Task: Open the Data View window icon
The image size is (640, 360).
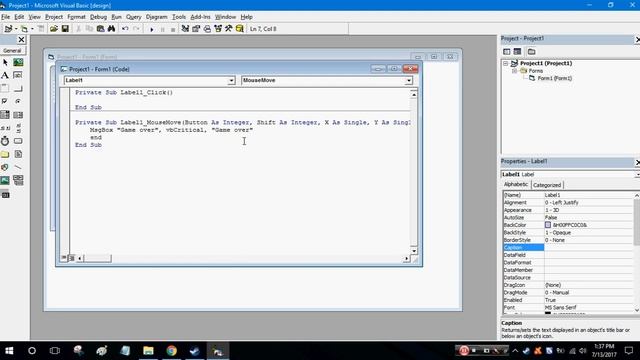Action: point(240,29)
